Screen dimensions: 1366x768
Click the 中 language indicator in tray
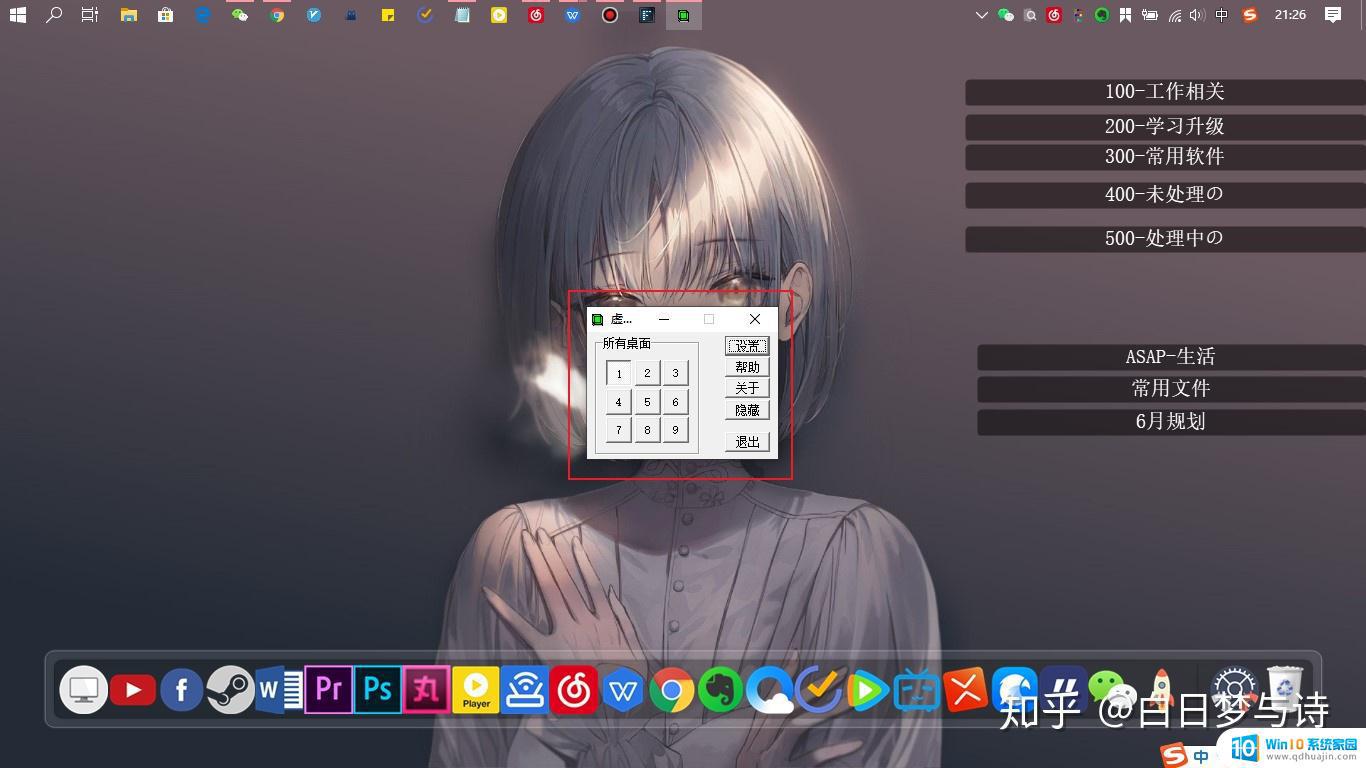click(x=1222, y=15)
